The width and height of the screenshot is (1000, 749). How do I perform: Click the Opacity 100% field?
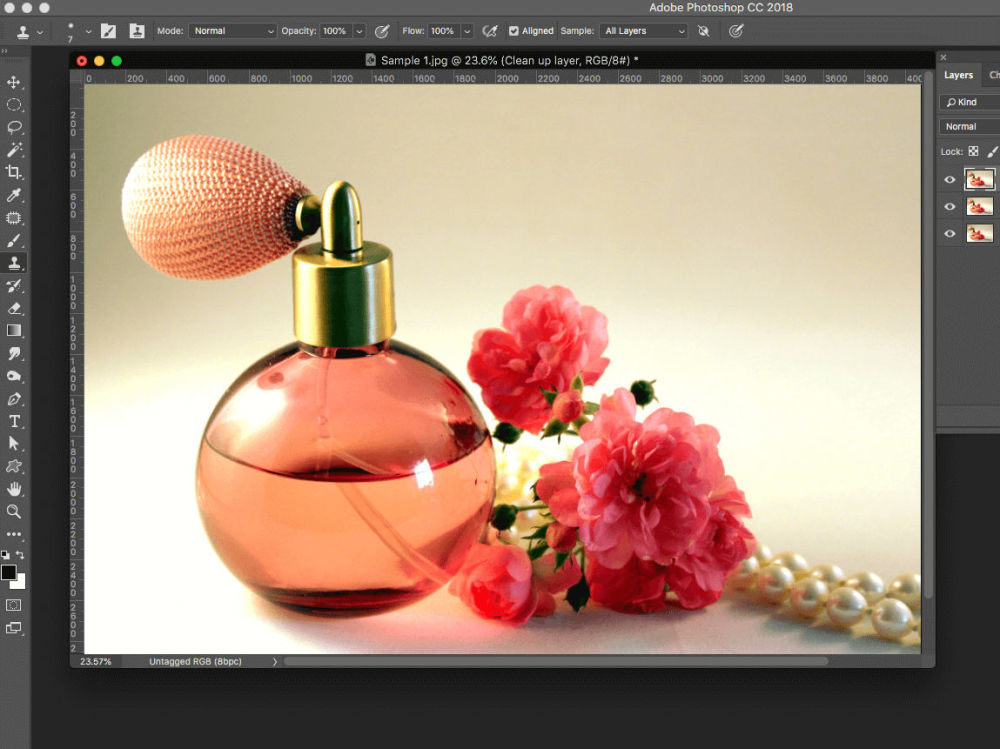tap(335, 31)
